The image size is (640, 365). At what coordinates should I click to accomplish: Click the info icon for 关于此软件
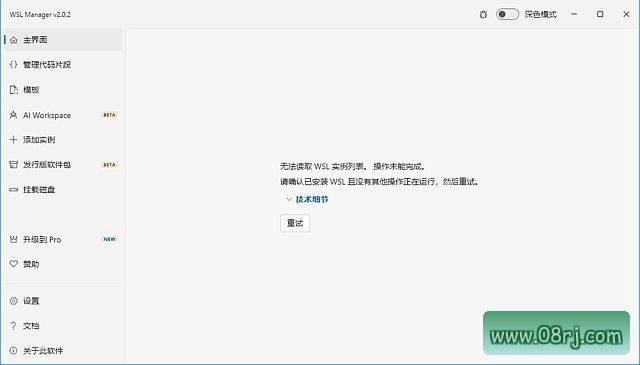pyautogui.click(x=13, y=351)
